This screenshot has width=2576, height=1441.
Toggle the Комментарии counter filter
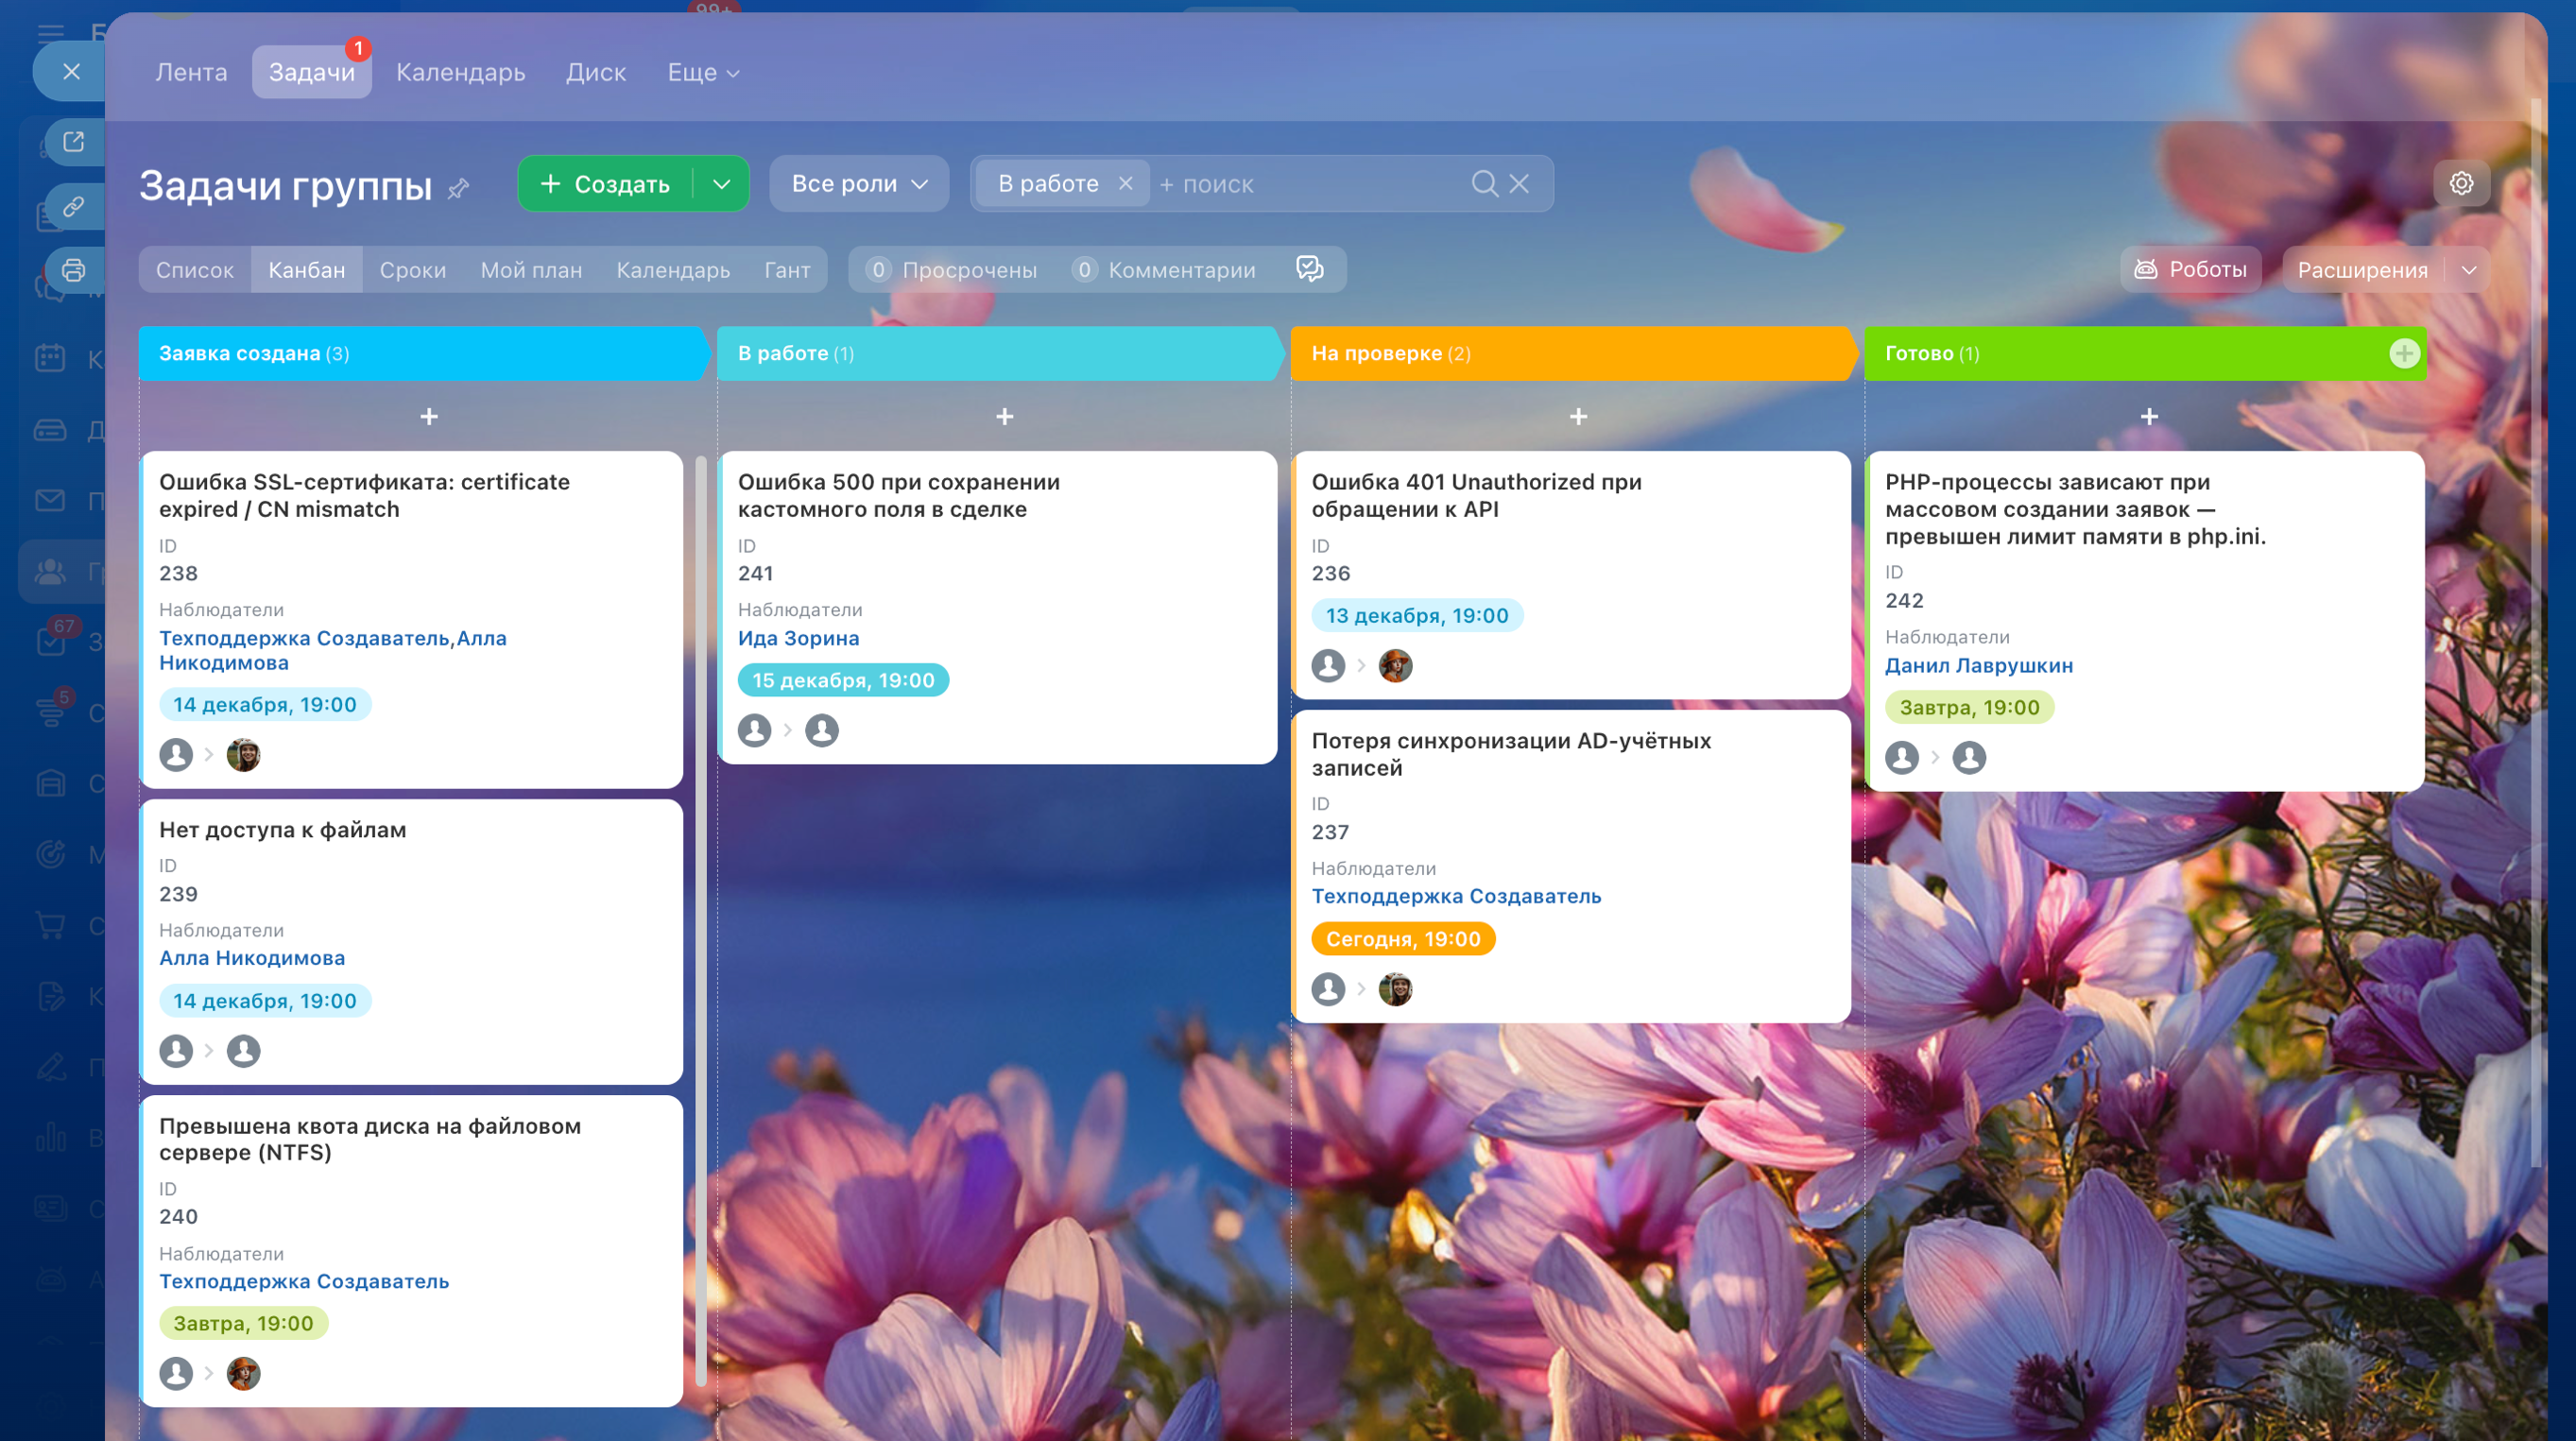[1163, 270]
